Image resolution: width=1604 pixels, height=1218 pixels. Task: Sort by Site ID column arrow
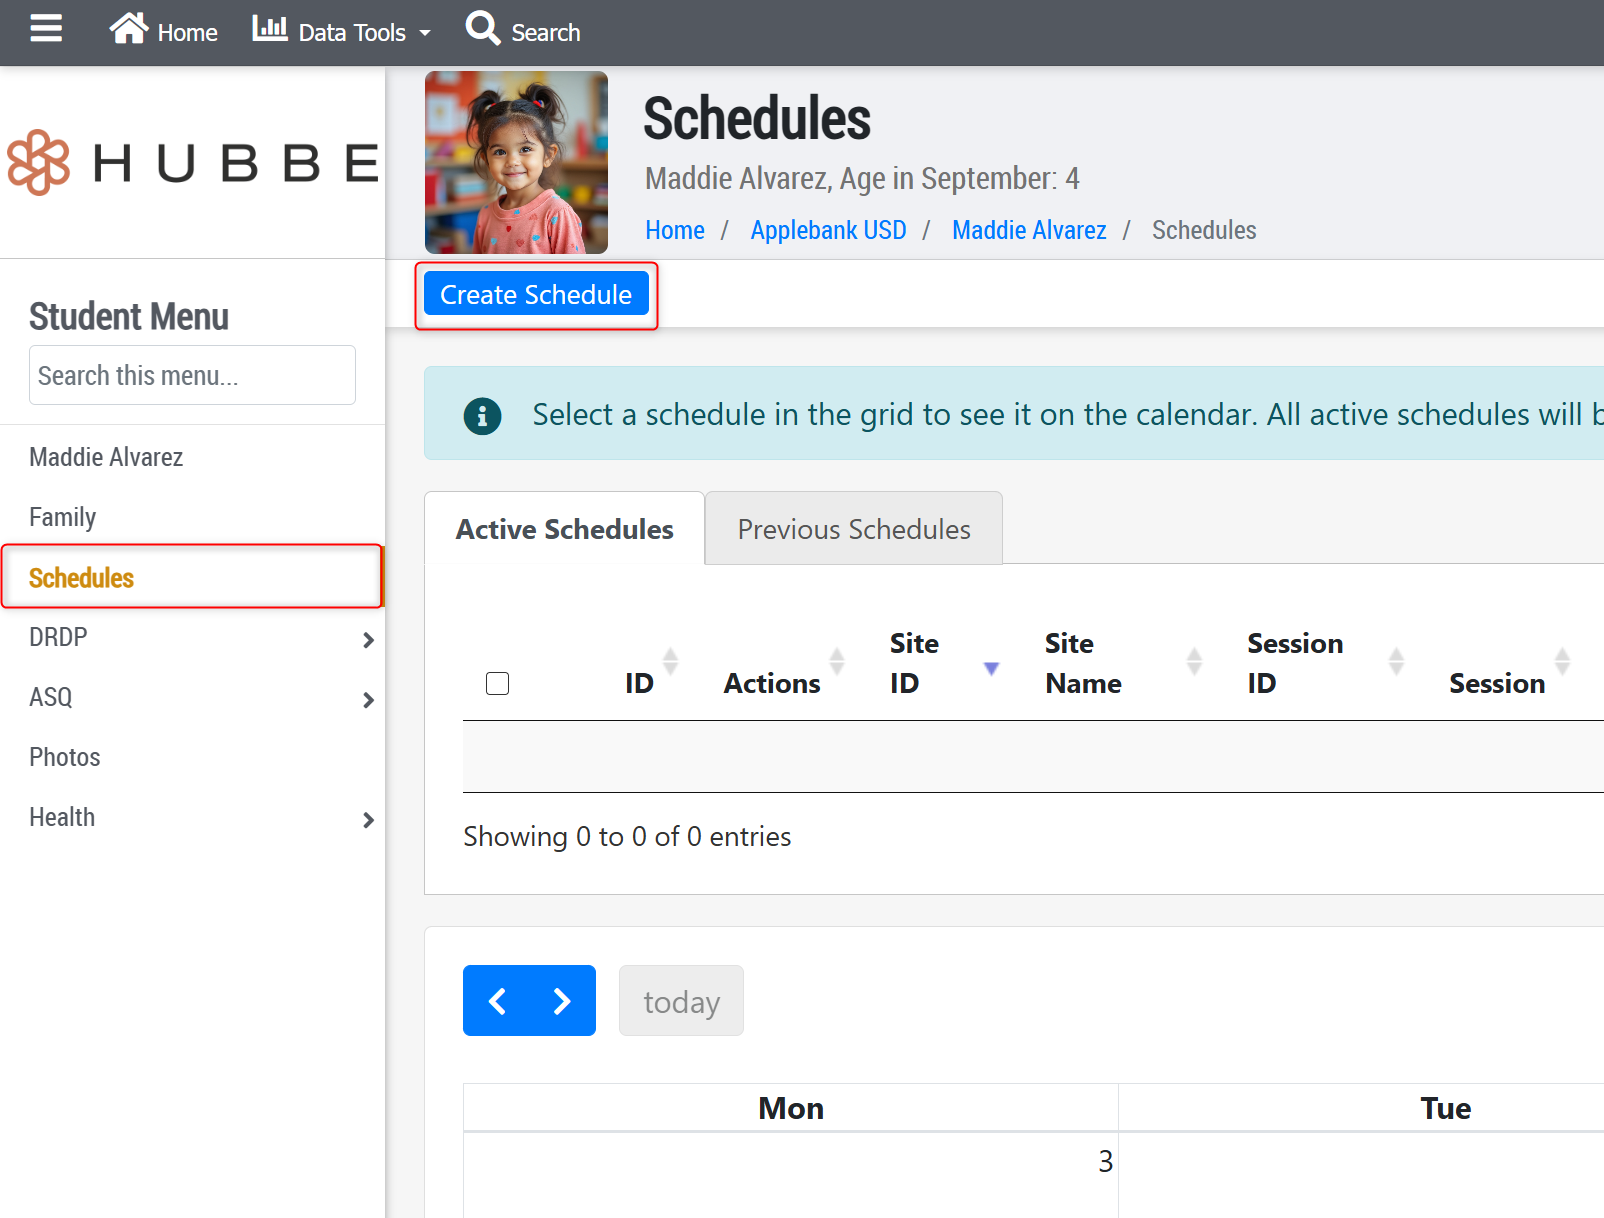click(991, 668)
